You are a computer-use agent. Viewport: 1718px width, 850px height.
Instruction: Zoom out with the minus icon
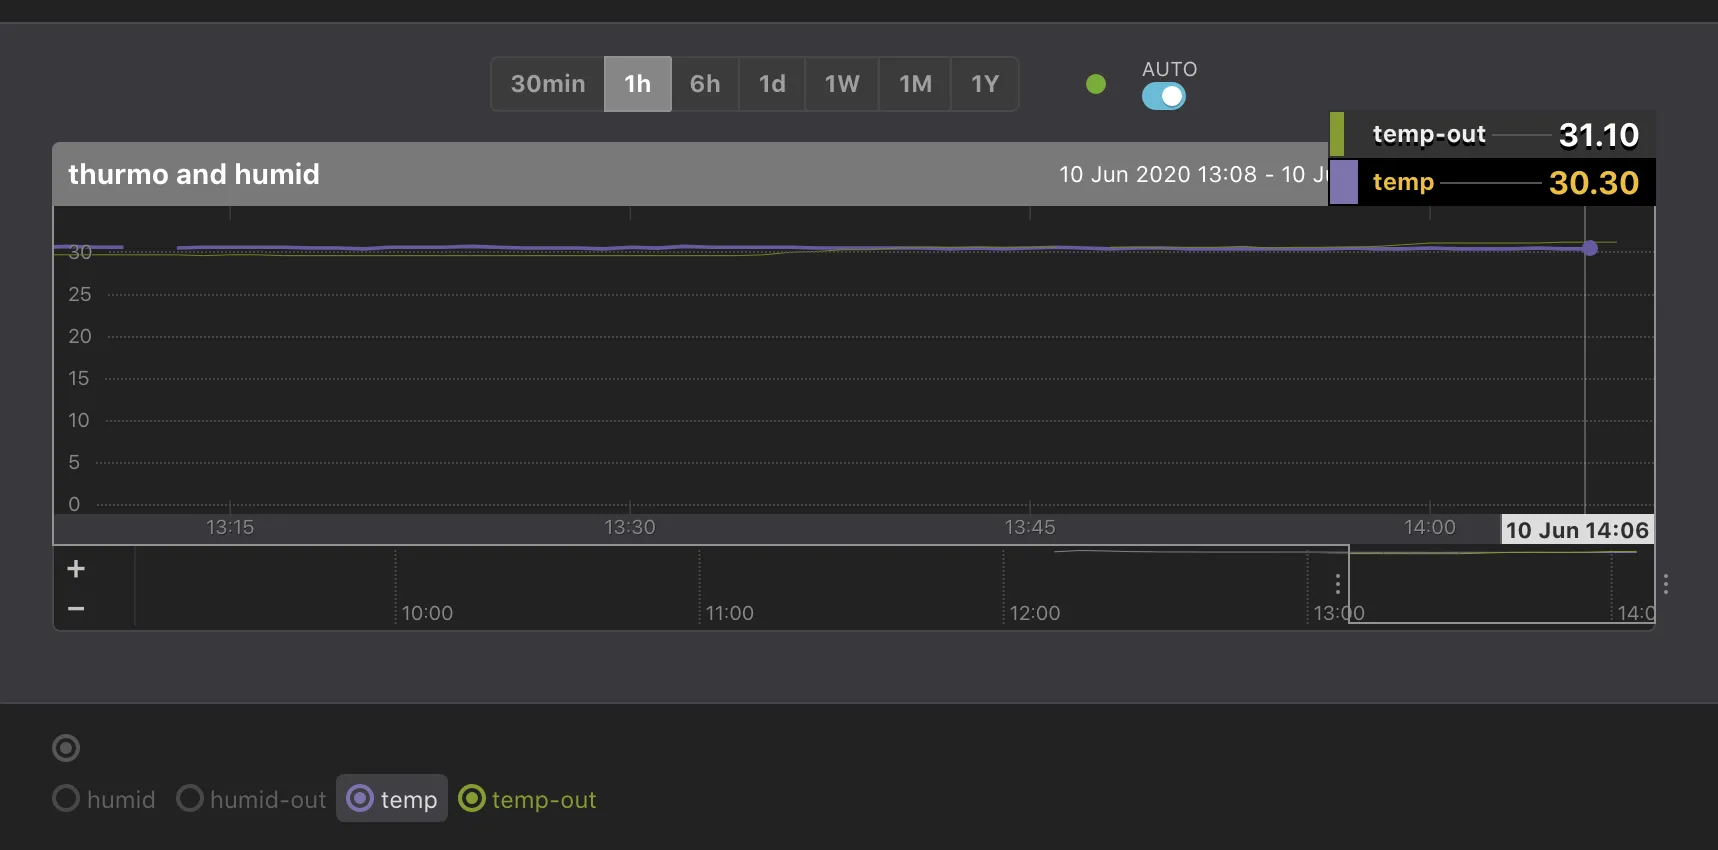(x=76, y=608)
